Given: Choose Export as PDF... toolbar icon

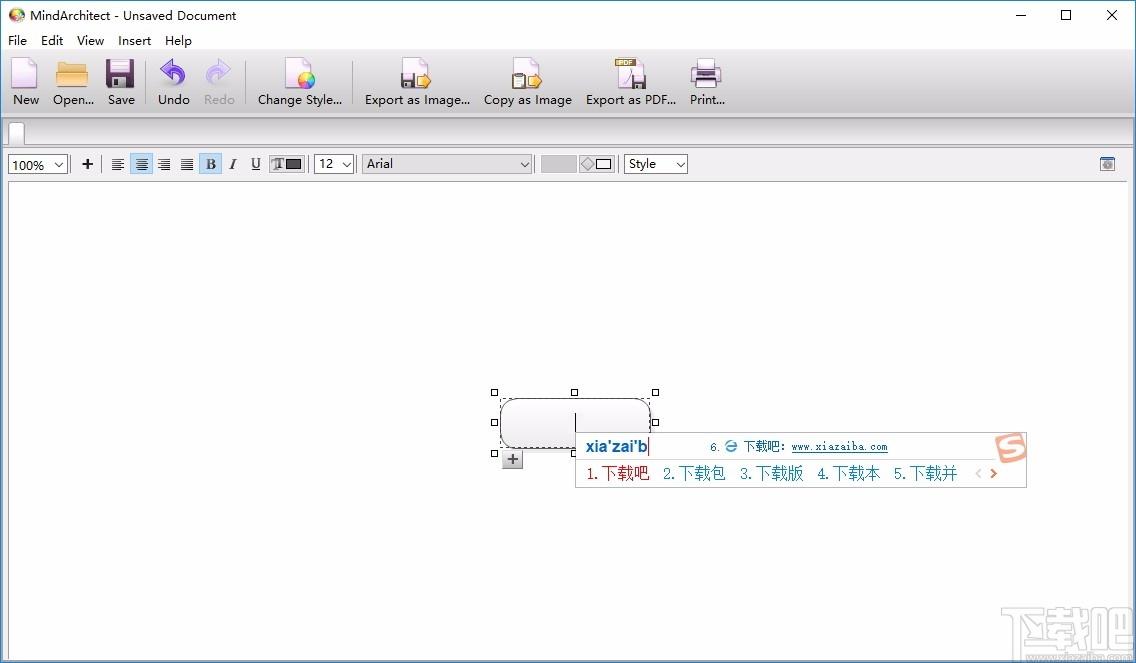Looking at the screenshot, I should (630, 82).
